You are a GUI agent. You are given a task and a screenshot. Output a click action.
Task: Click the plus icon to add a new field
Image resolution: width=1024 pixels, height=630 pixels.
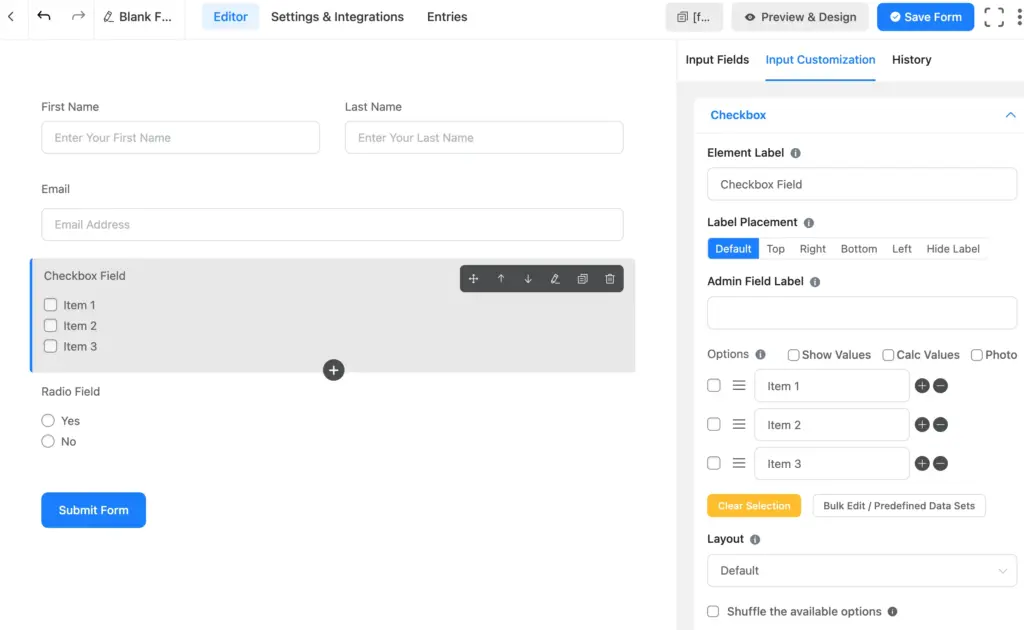[x=333, y=370]
